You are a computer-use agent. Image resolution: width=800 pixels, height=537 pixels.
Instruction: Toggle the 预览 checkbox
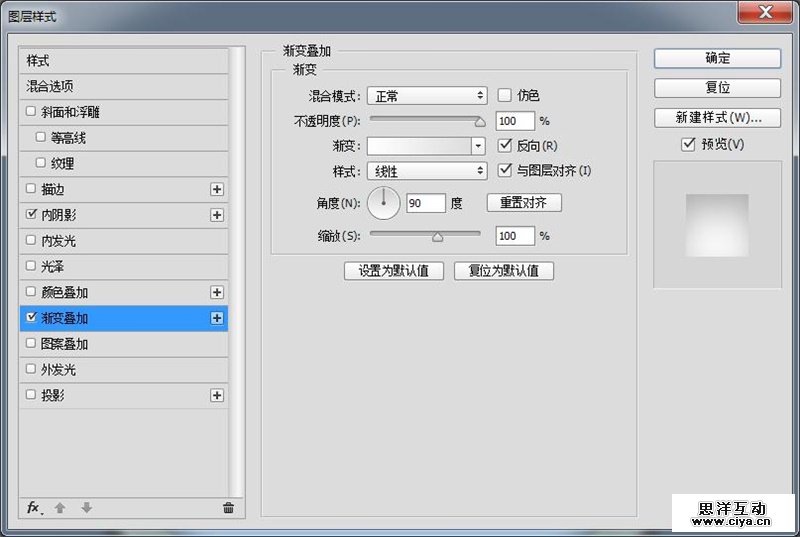click(x=687, y=144)
